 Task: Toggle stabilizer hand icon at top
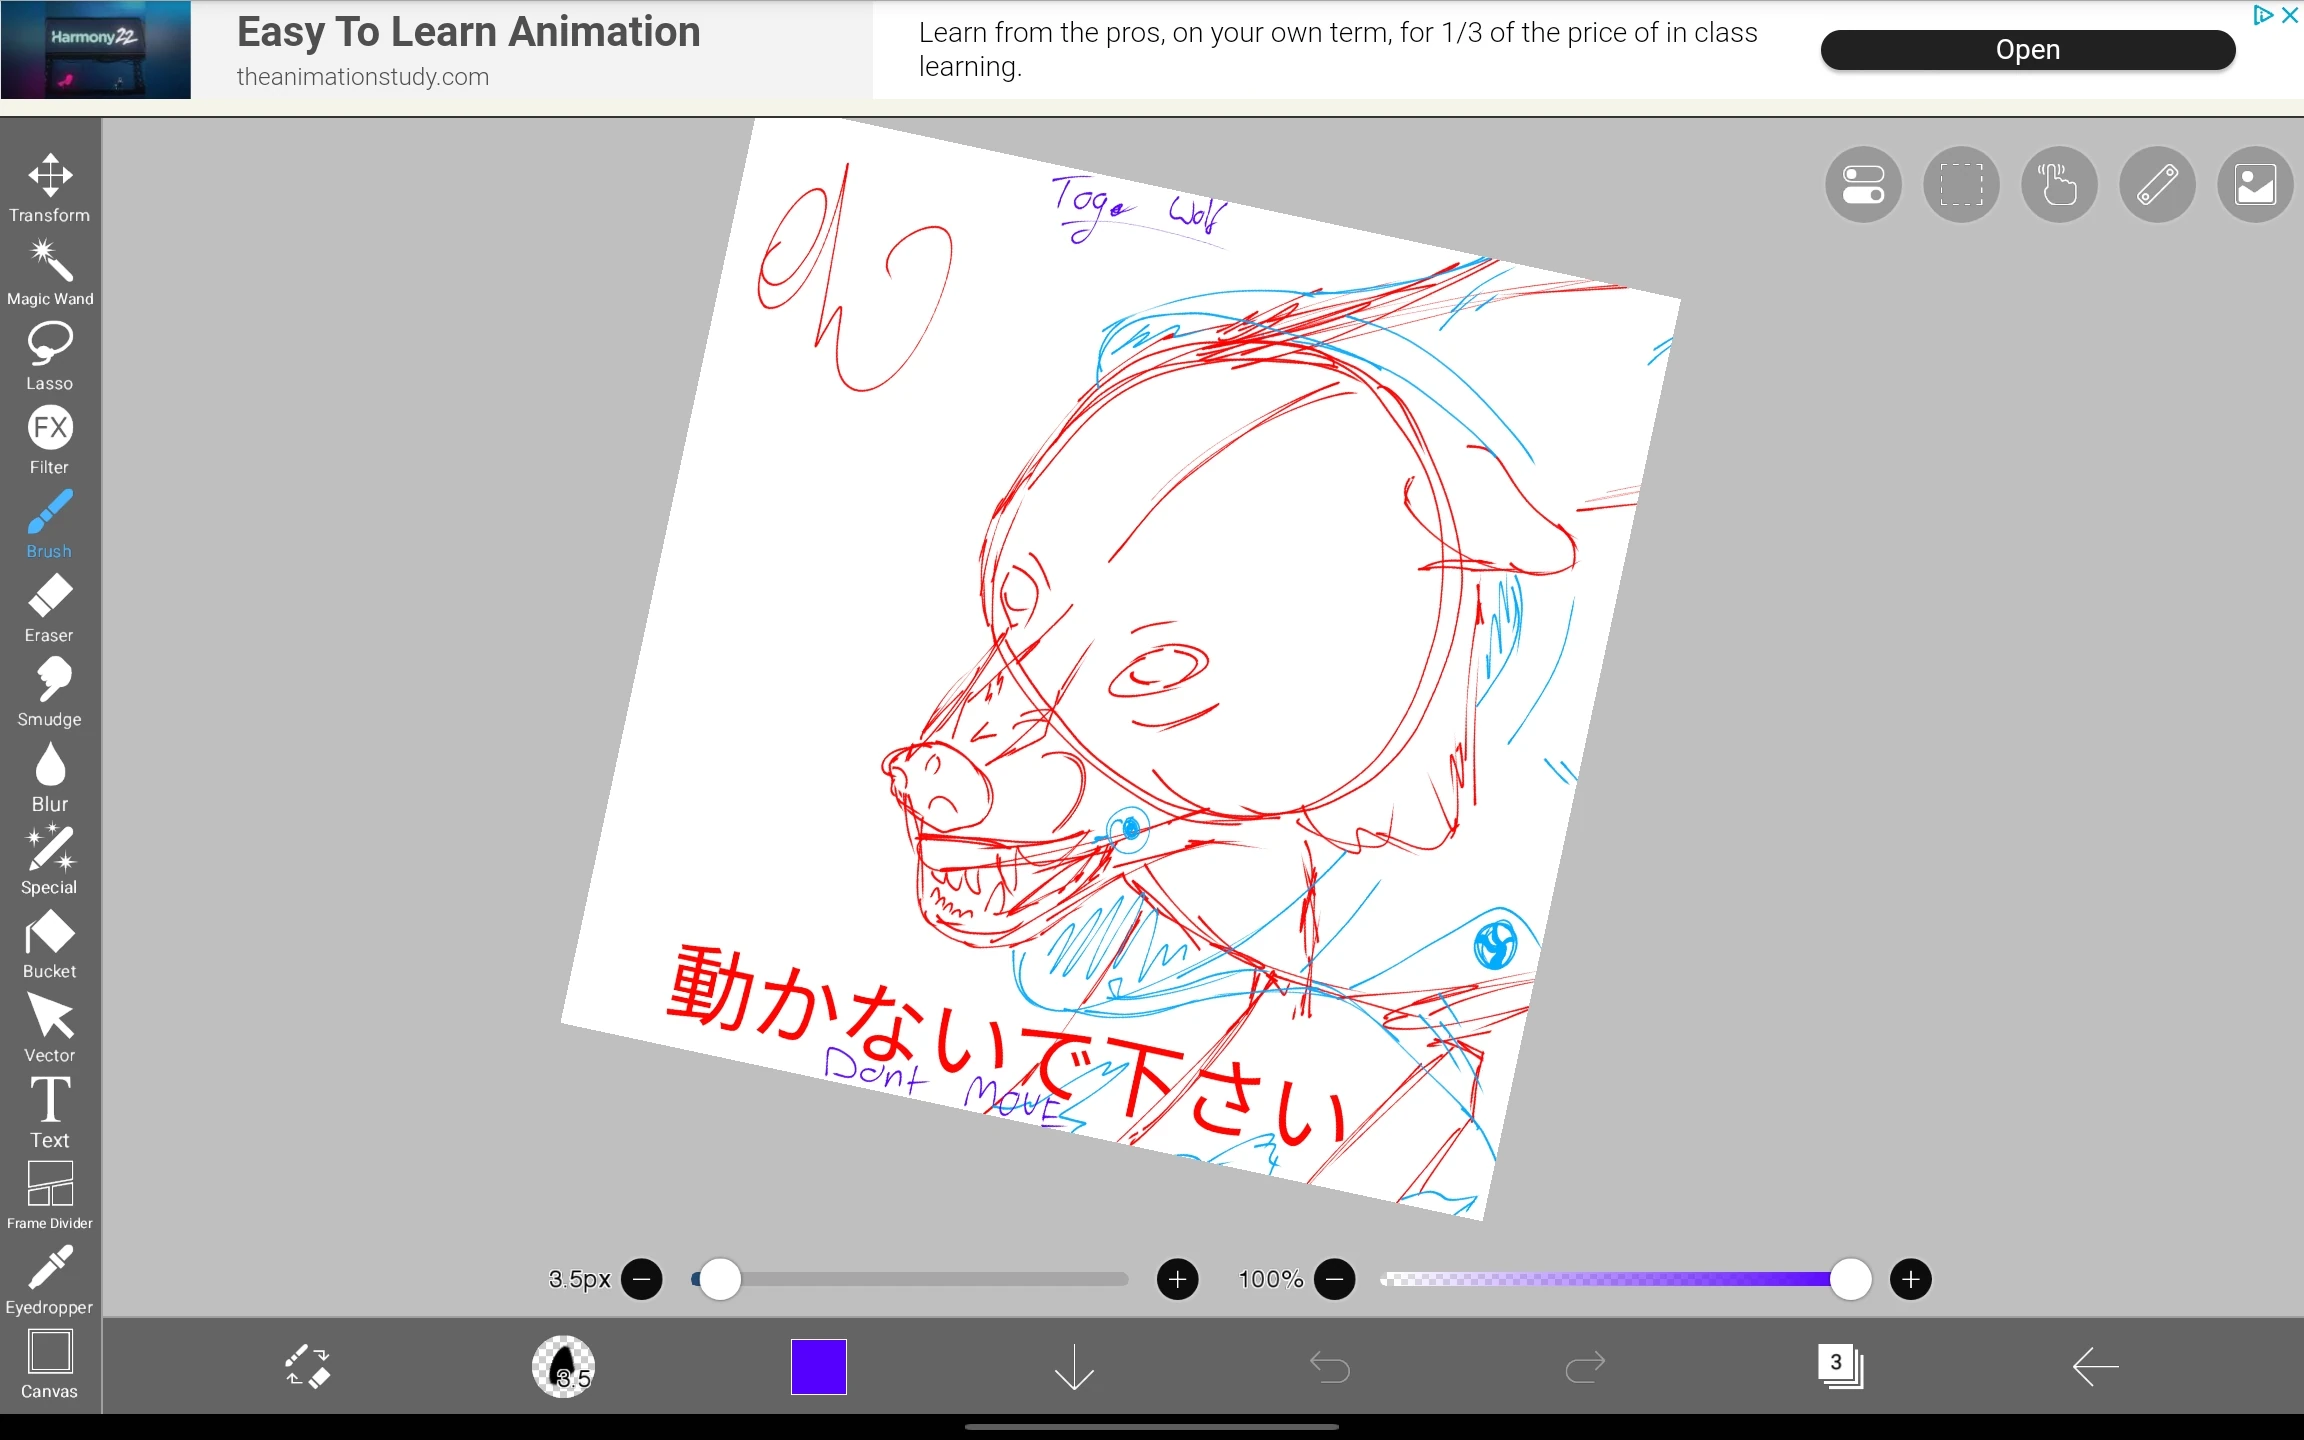click(2059, 185)
